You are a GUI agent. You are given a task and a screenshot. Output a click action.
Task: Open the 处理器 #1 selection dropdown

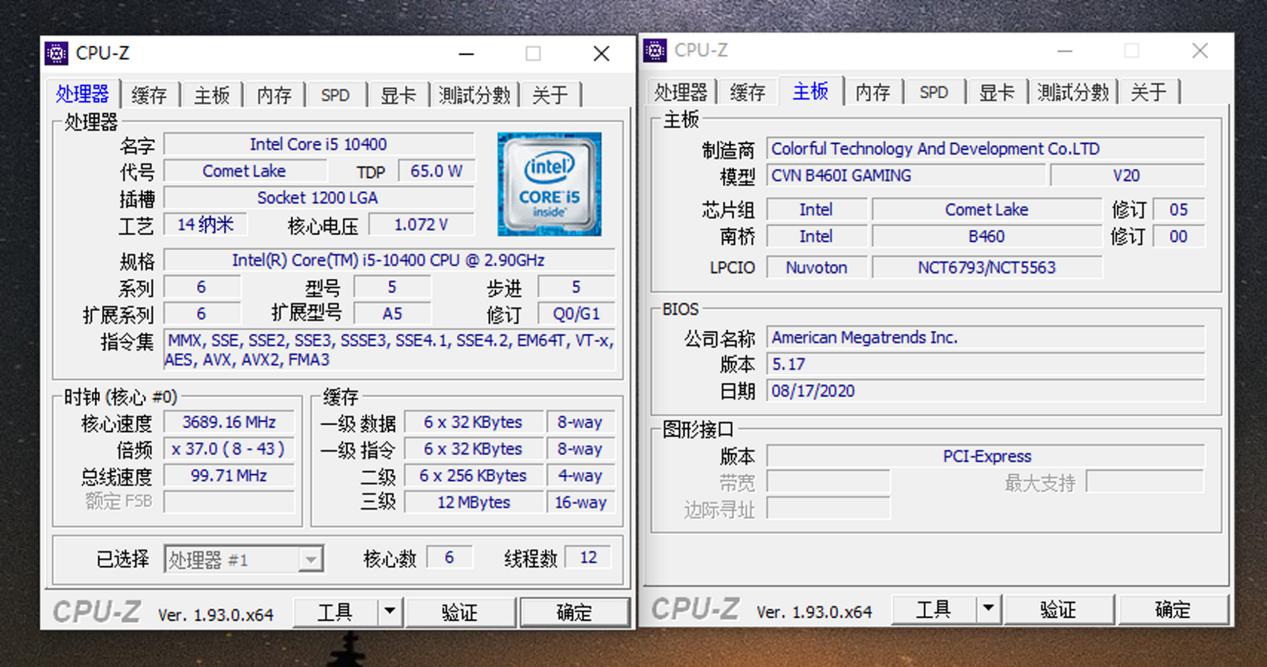point(311,560)
